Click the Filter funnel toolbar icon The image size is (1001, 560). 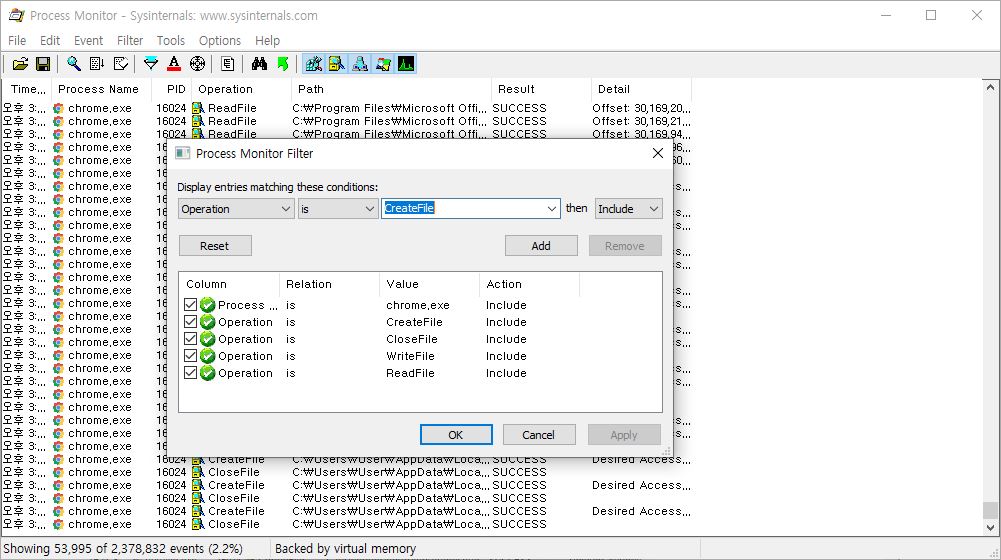pyautogui.click(x=151, y=64)
